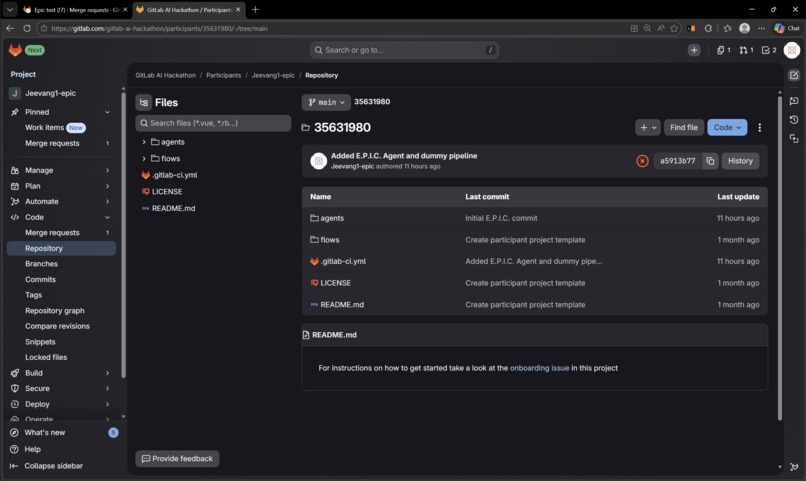Open GitLab AI Hackathon breadcrumb link
This screenshot has width=806, height=481.
click(x=166, y=76)
